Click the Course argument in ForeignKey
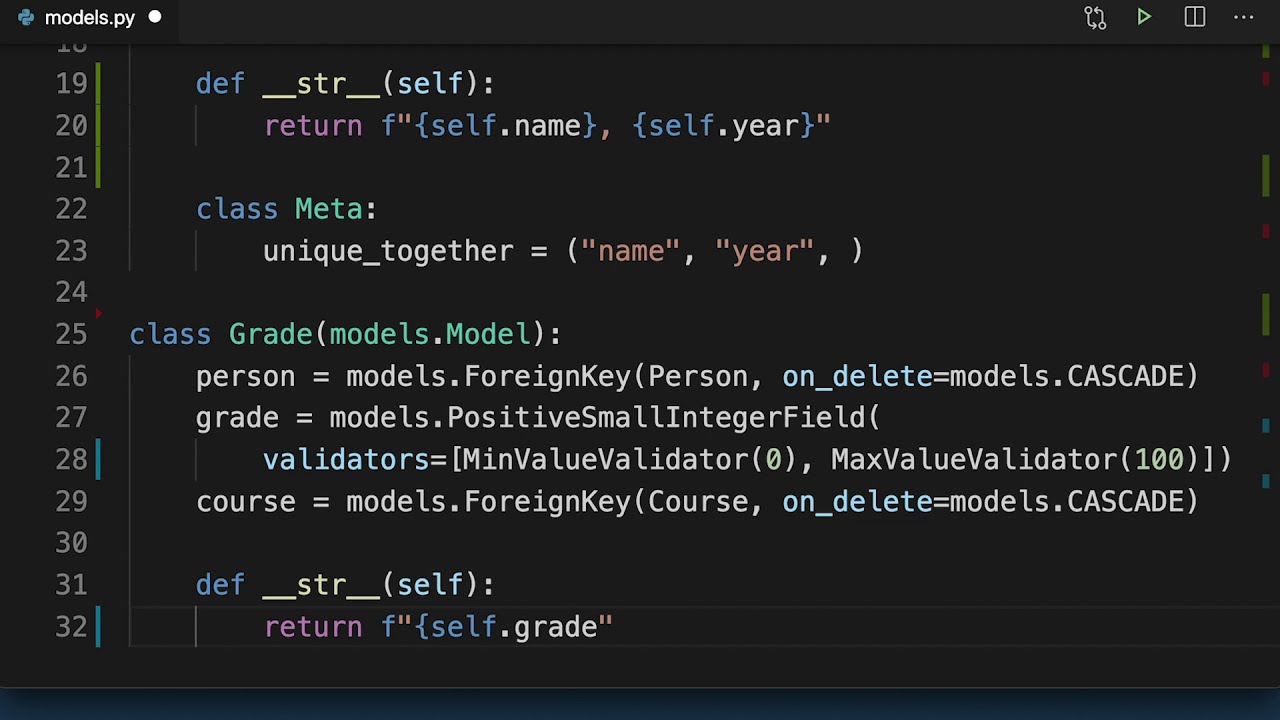Screen dimensions: 1280x720 [697, 502]
